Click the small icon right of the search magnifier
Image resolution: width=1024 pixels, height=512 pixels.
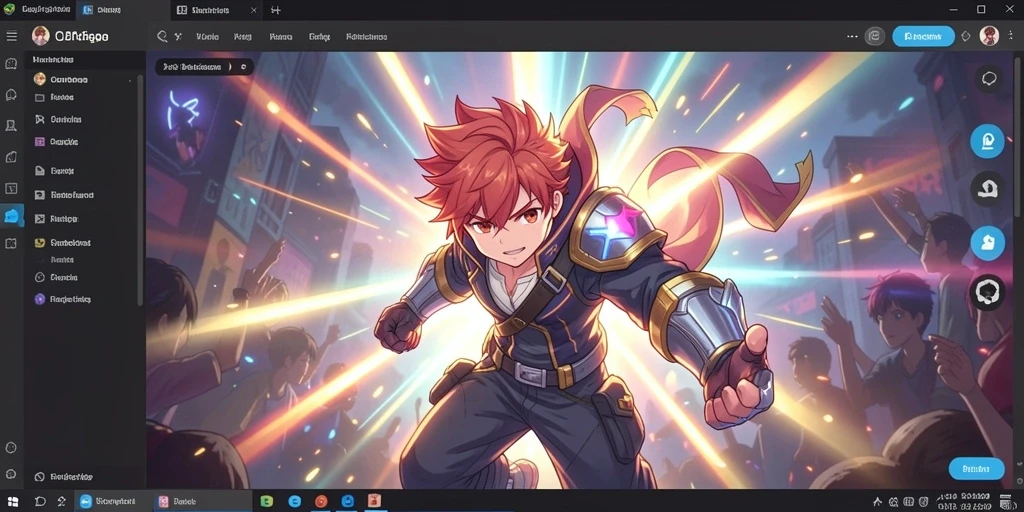tap(178, 37)
